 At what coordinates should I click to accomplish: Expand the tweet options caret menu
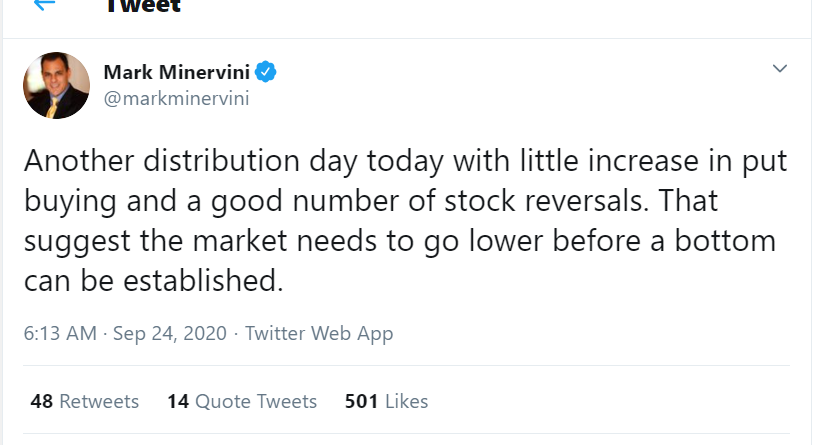(781, 69)
